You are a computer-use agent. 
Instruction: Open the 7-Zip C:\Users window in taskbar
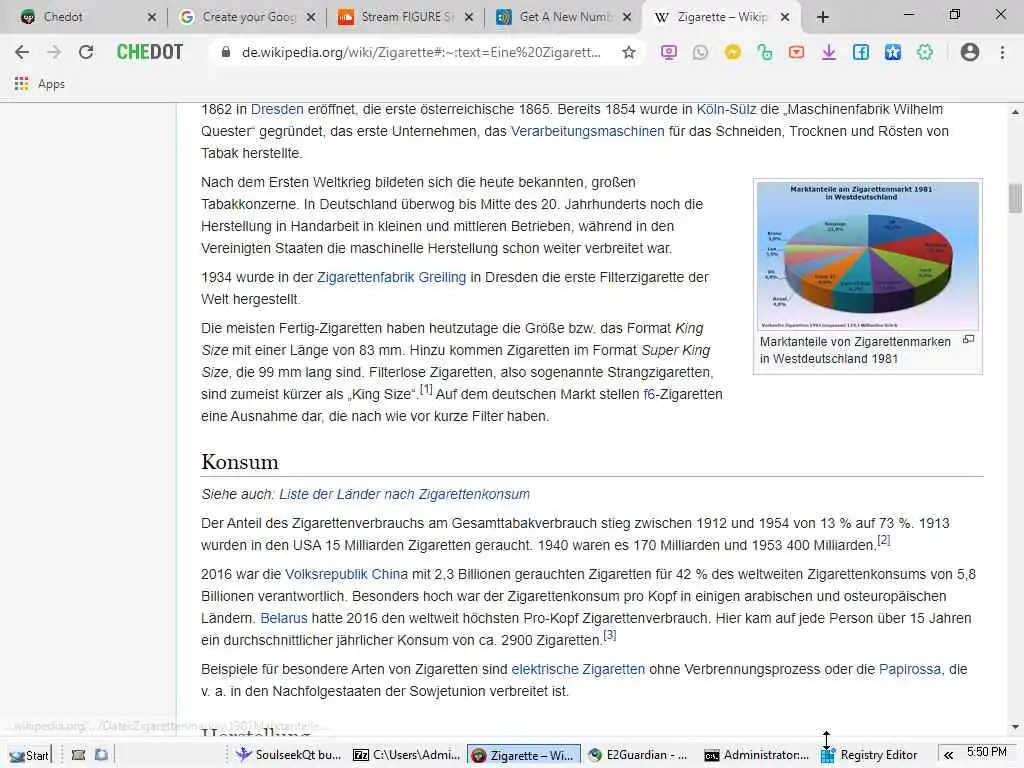(x=406, y=755)
